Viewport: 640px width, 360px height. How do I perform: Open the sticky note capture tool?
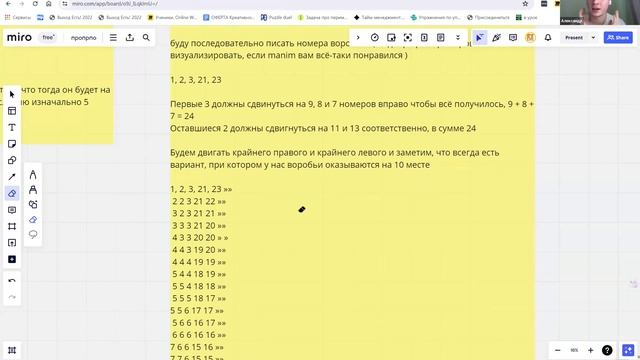click(391, 38)
